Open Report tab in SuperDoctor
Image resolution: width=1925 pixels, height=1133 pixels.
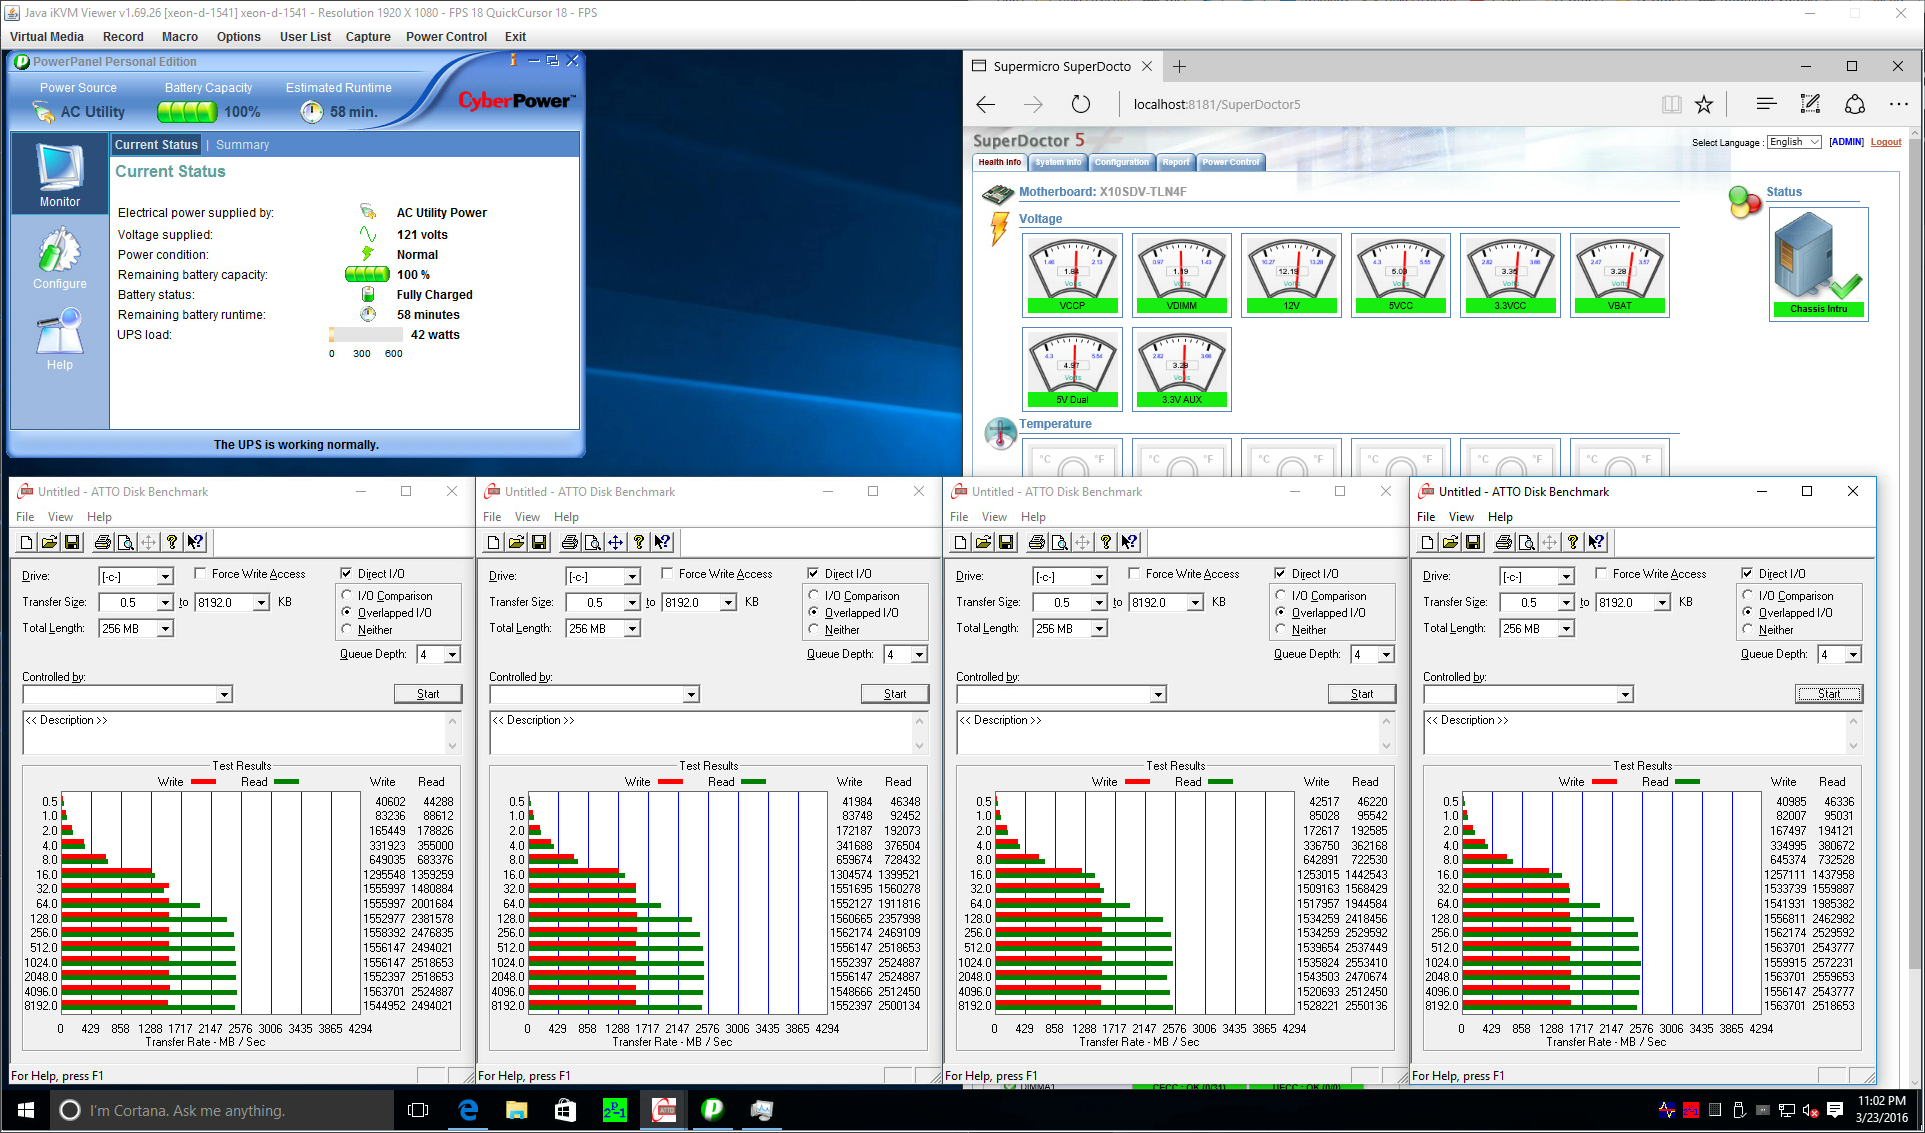[1176, 162]
